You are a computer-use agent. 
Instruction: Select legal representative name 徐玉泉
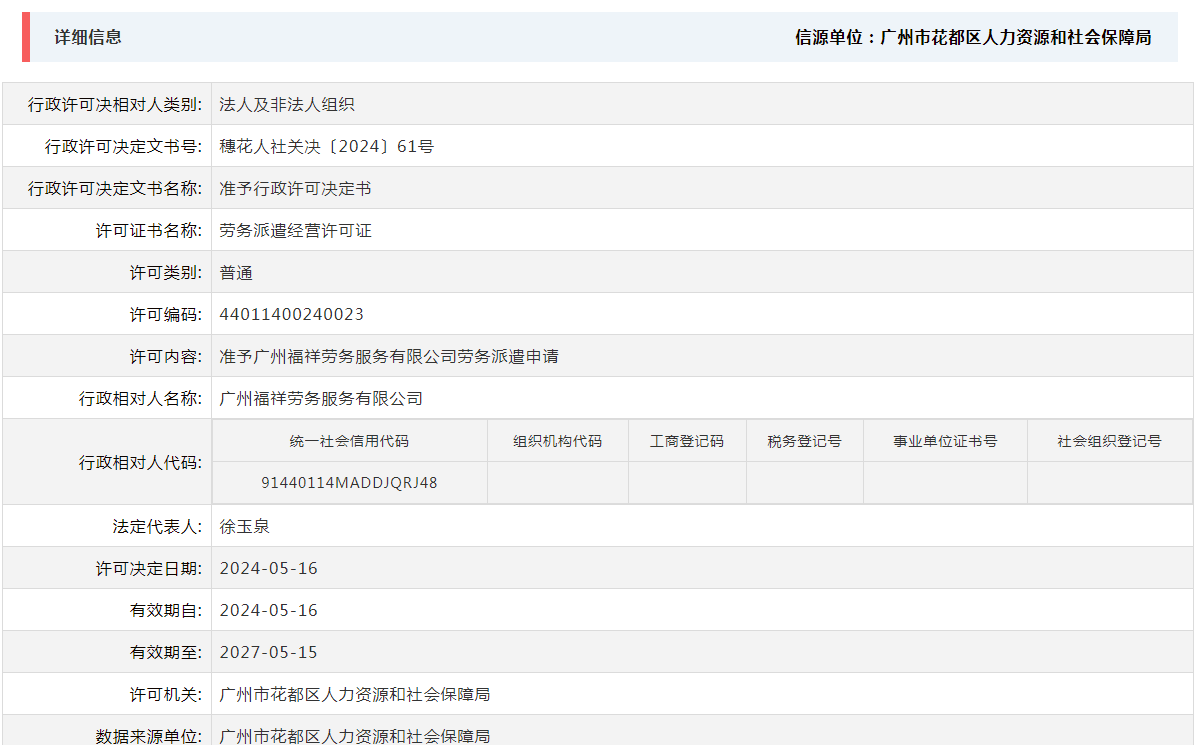pyautogui.click(x=244, y=527)
